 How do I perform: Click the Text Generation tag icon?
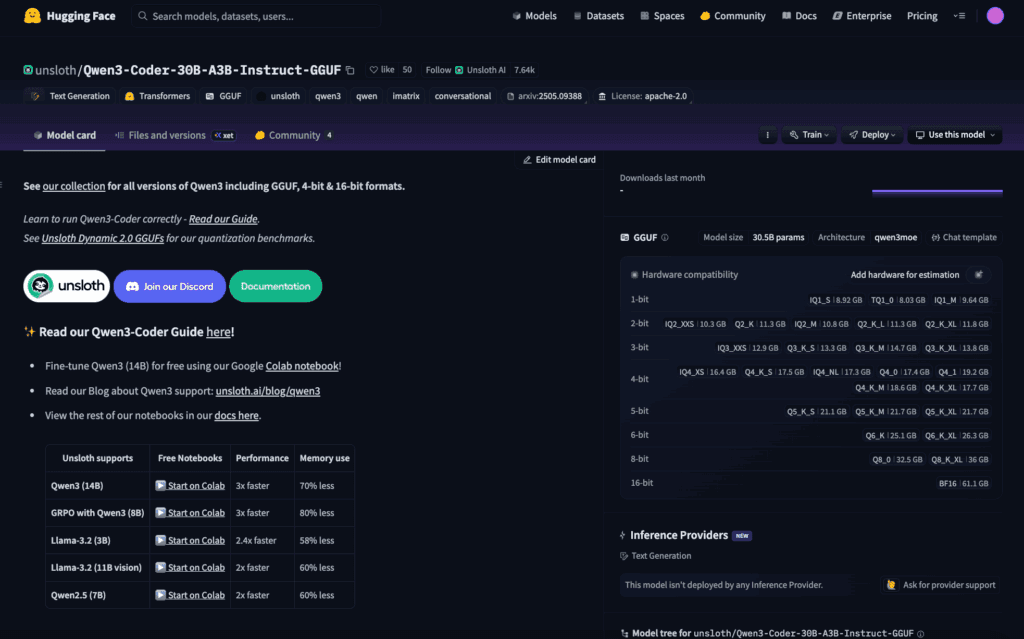click(35, 96)
